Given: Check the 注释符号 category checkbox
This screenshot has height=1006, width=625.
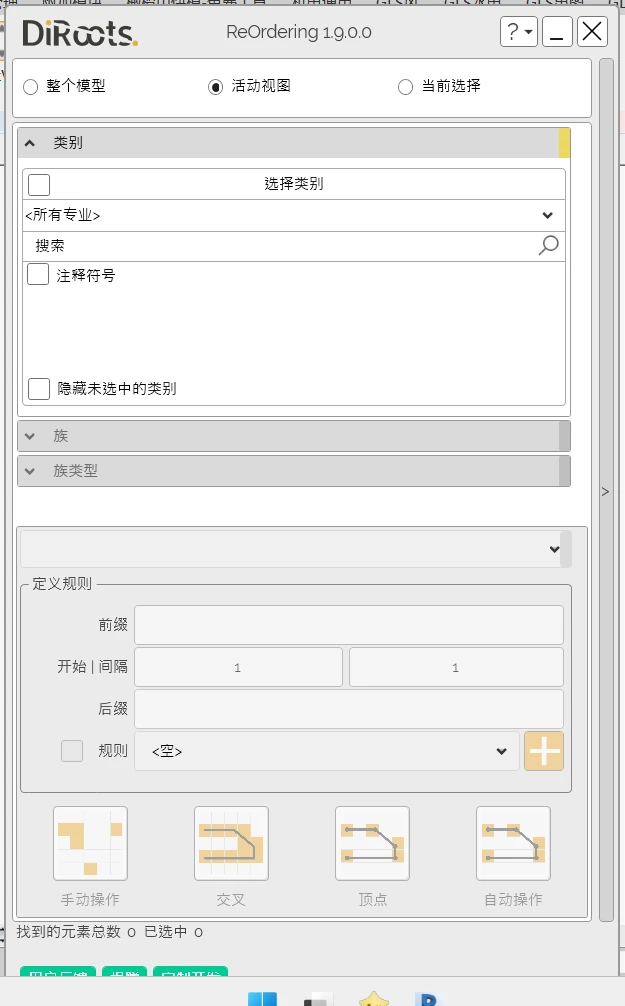Looking at the screenshot, I should 38,275.
